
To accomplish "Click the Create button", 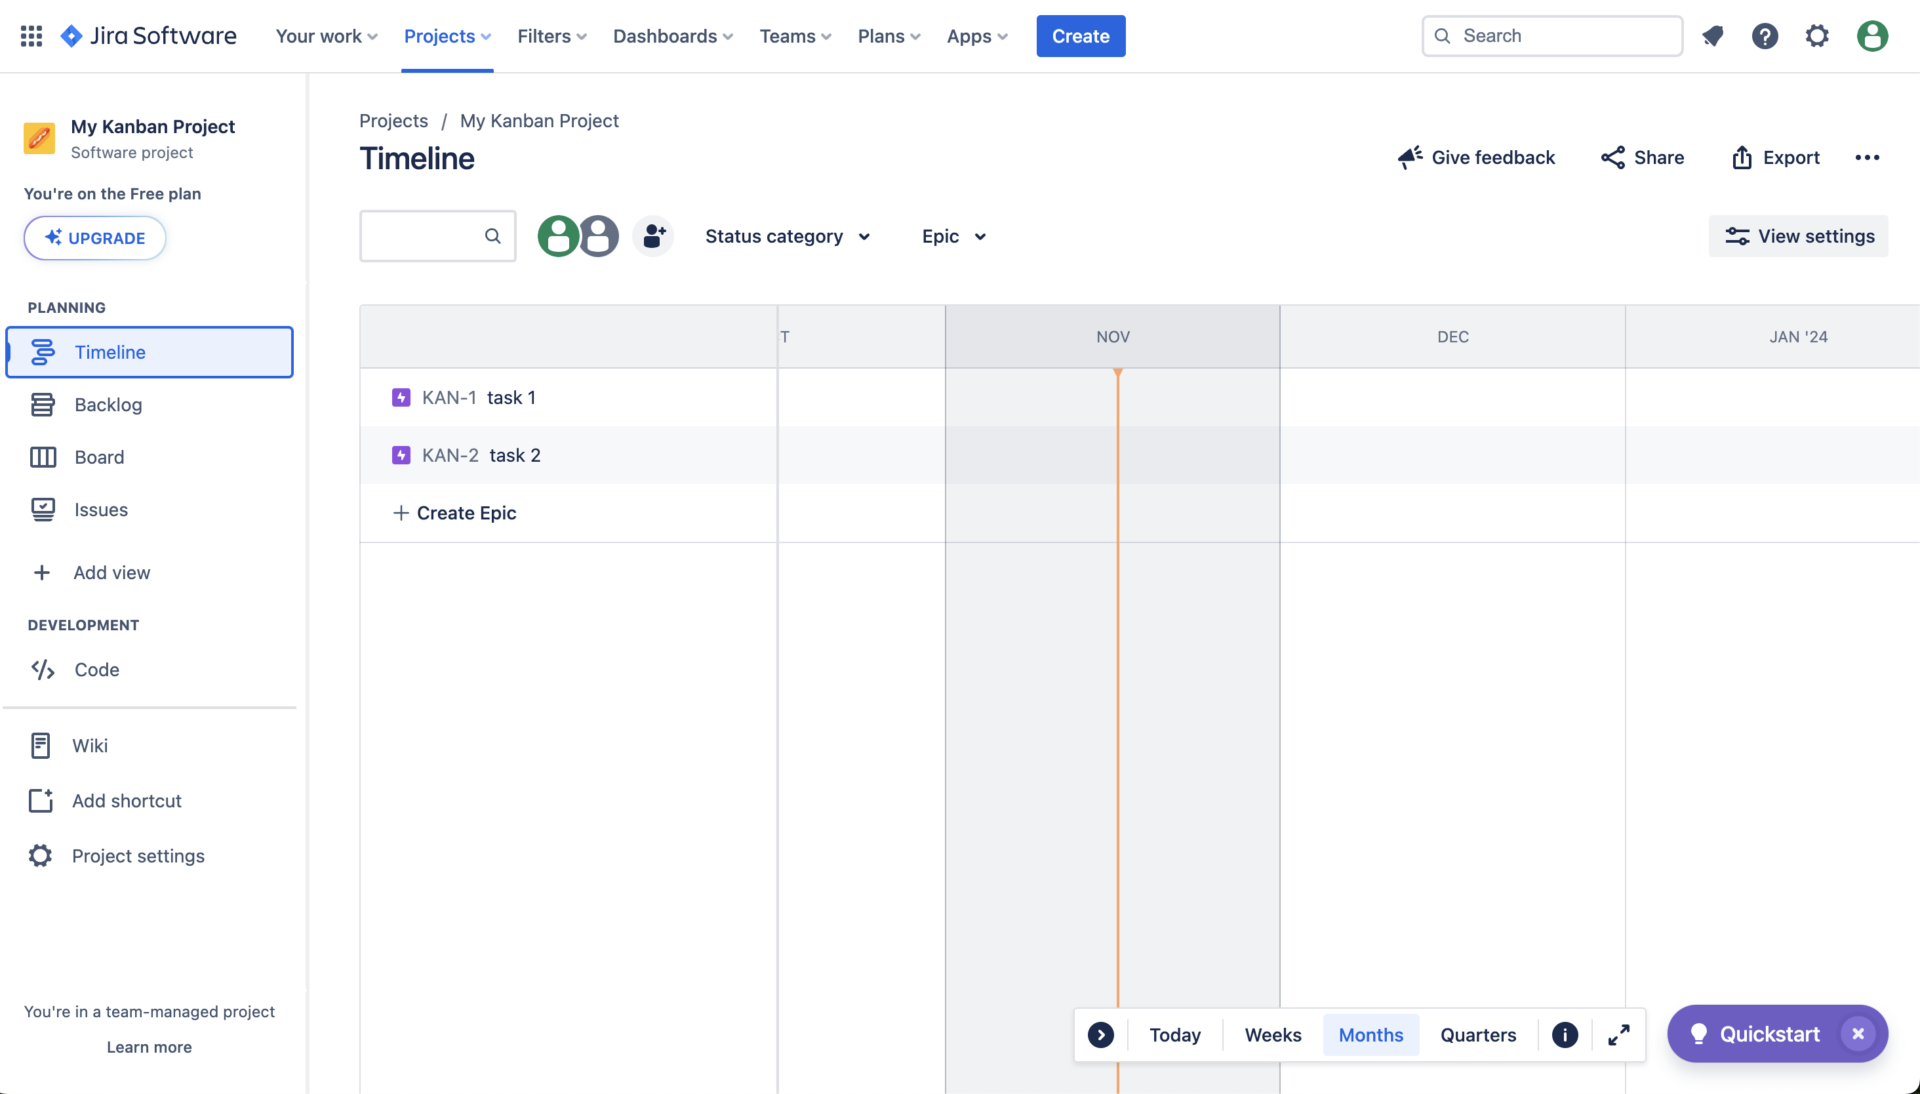I will click(x=1080, y=36).
